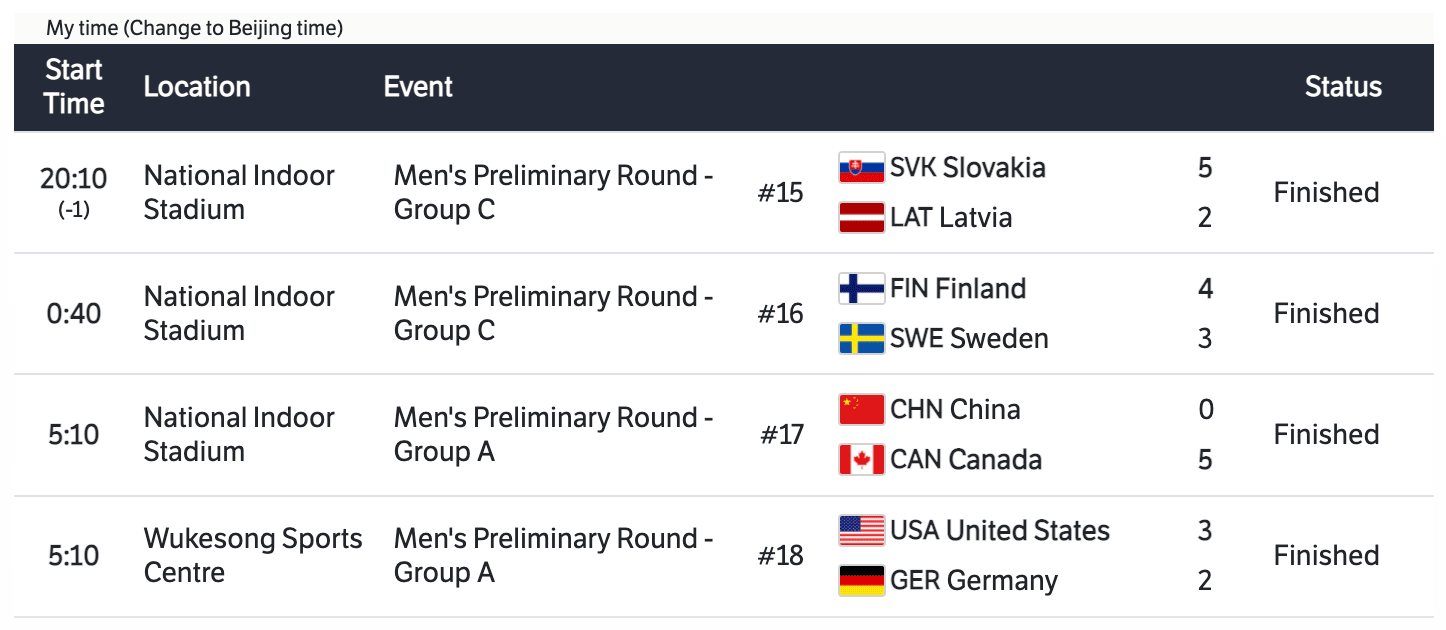Open SVK Slovakia team link

[967, 168]
